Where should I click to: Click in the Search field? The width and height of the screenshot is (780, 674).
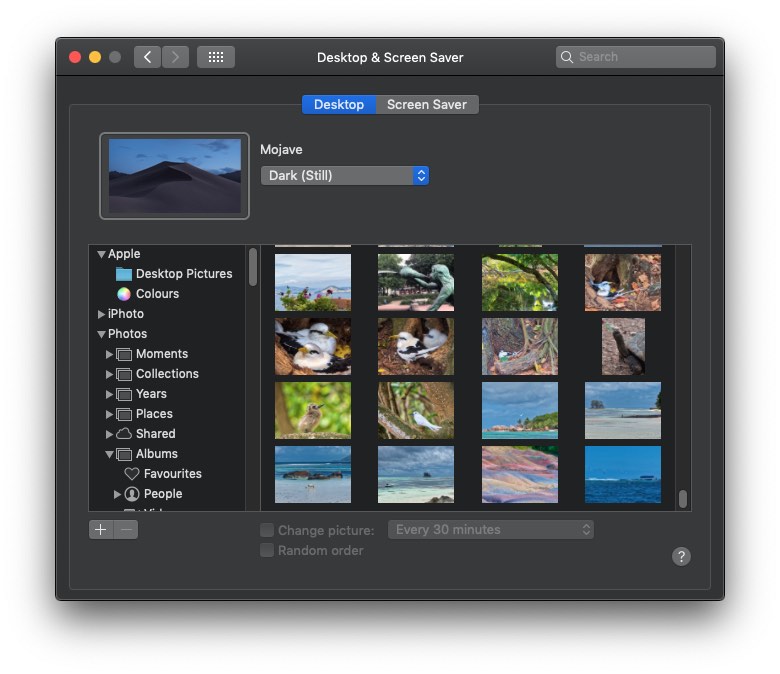636,57
